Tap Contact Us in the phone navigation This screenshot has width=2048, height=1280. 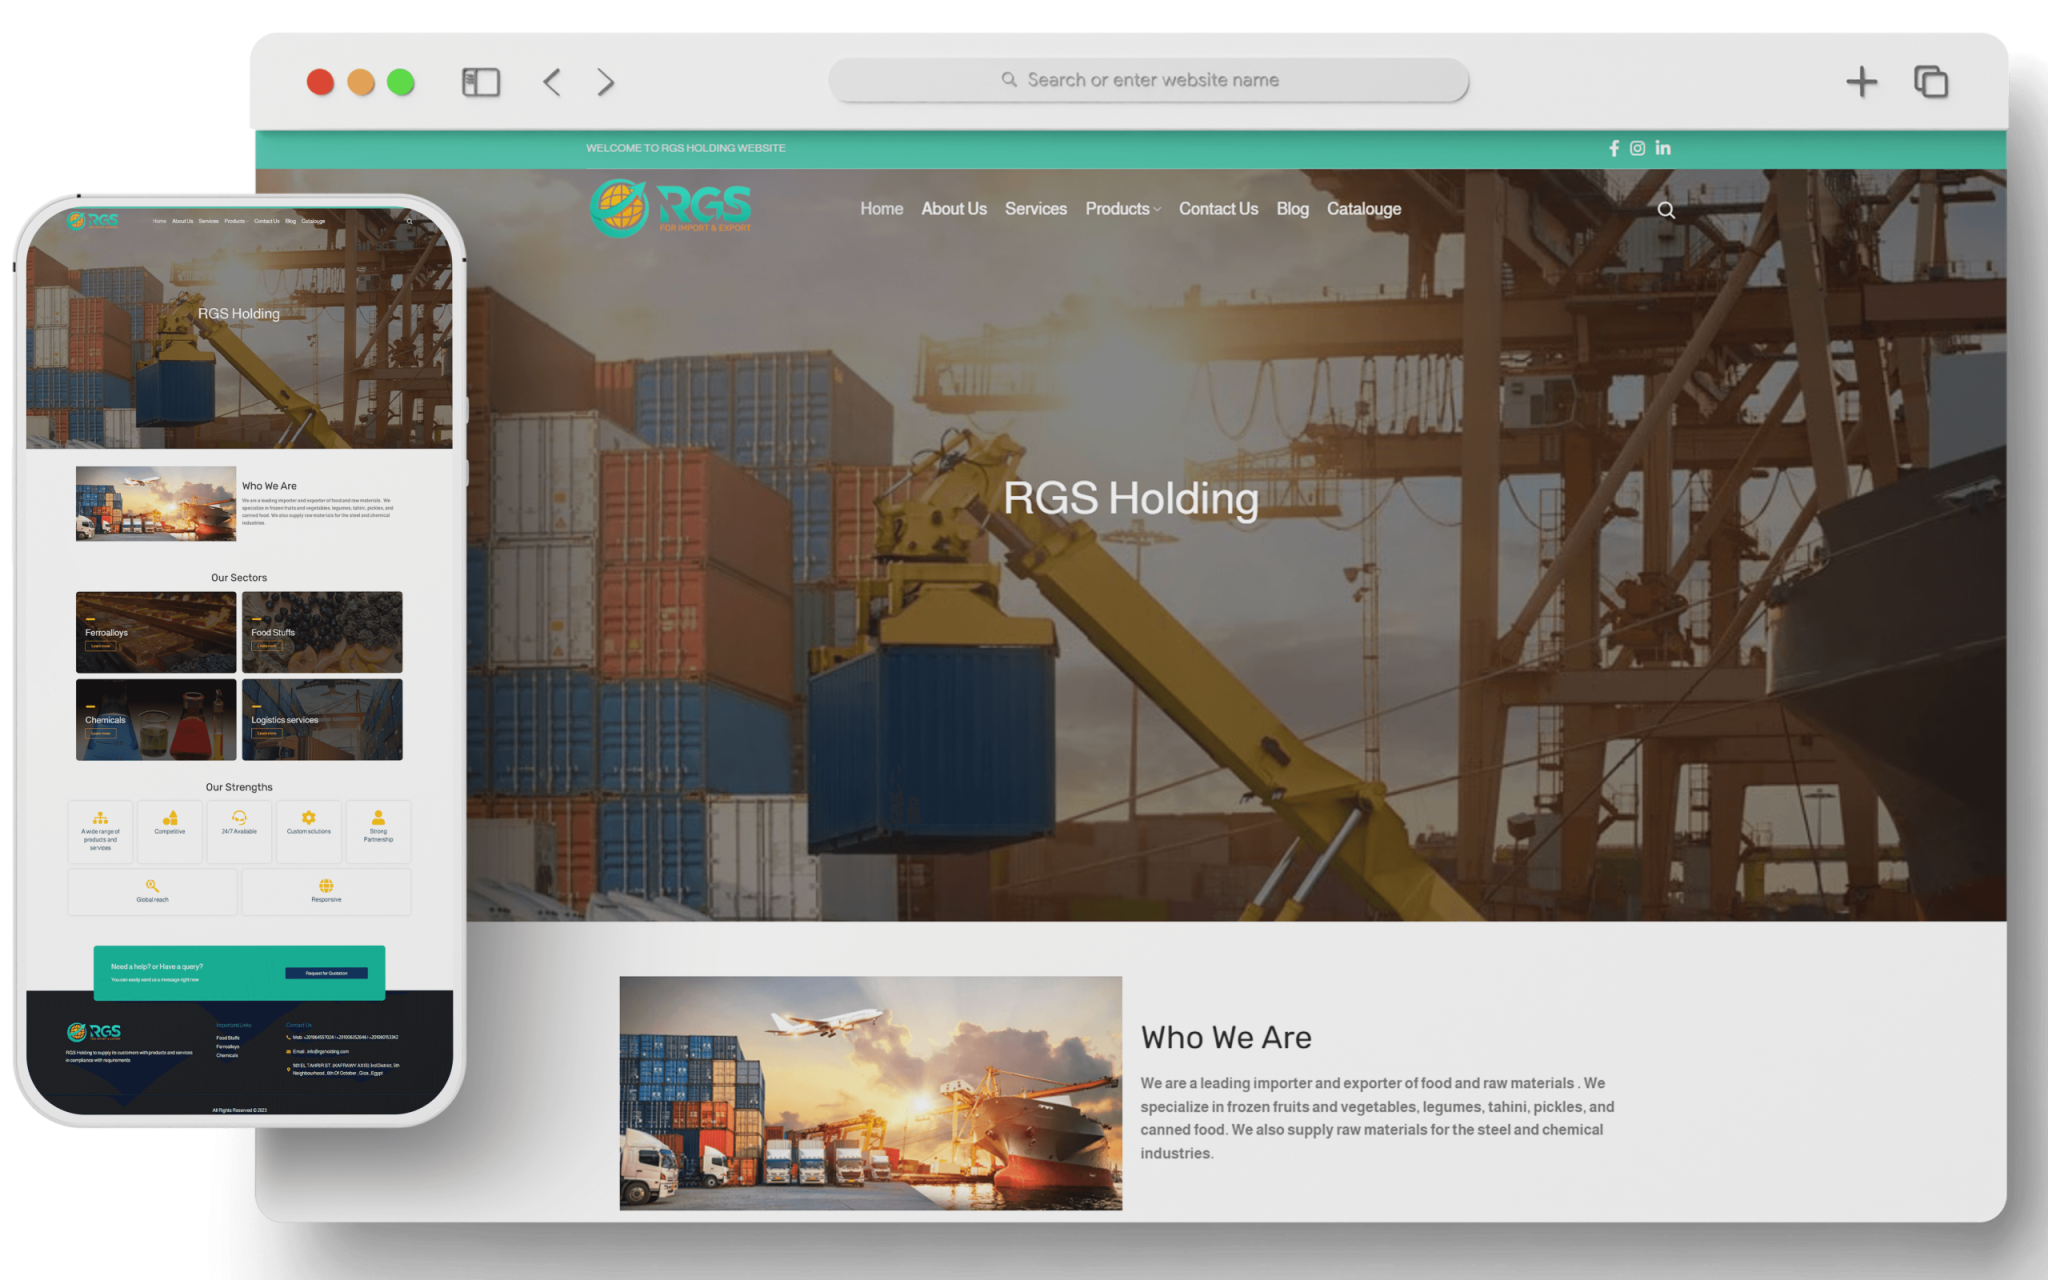click(267, 221)
